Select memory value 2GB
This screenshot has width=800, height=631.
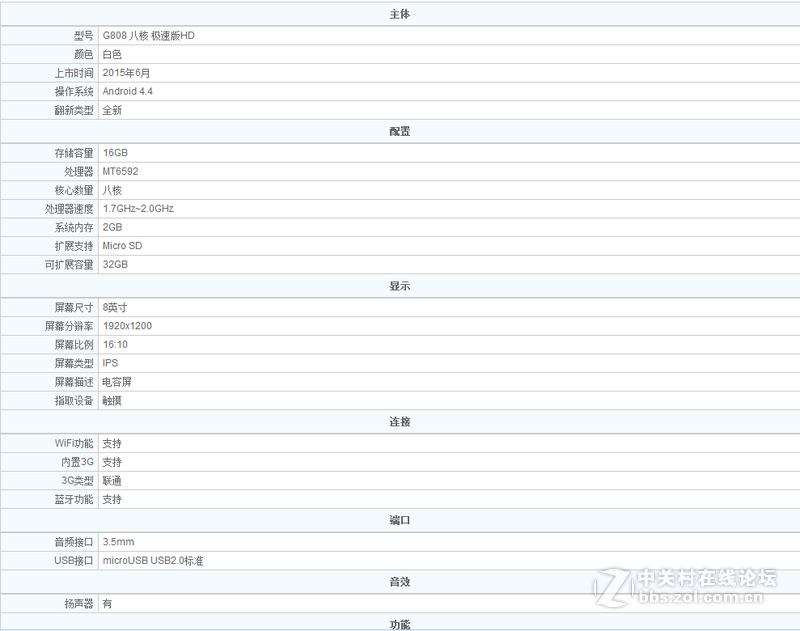(x=112, y=227)
